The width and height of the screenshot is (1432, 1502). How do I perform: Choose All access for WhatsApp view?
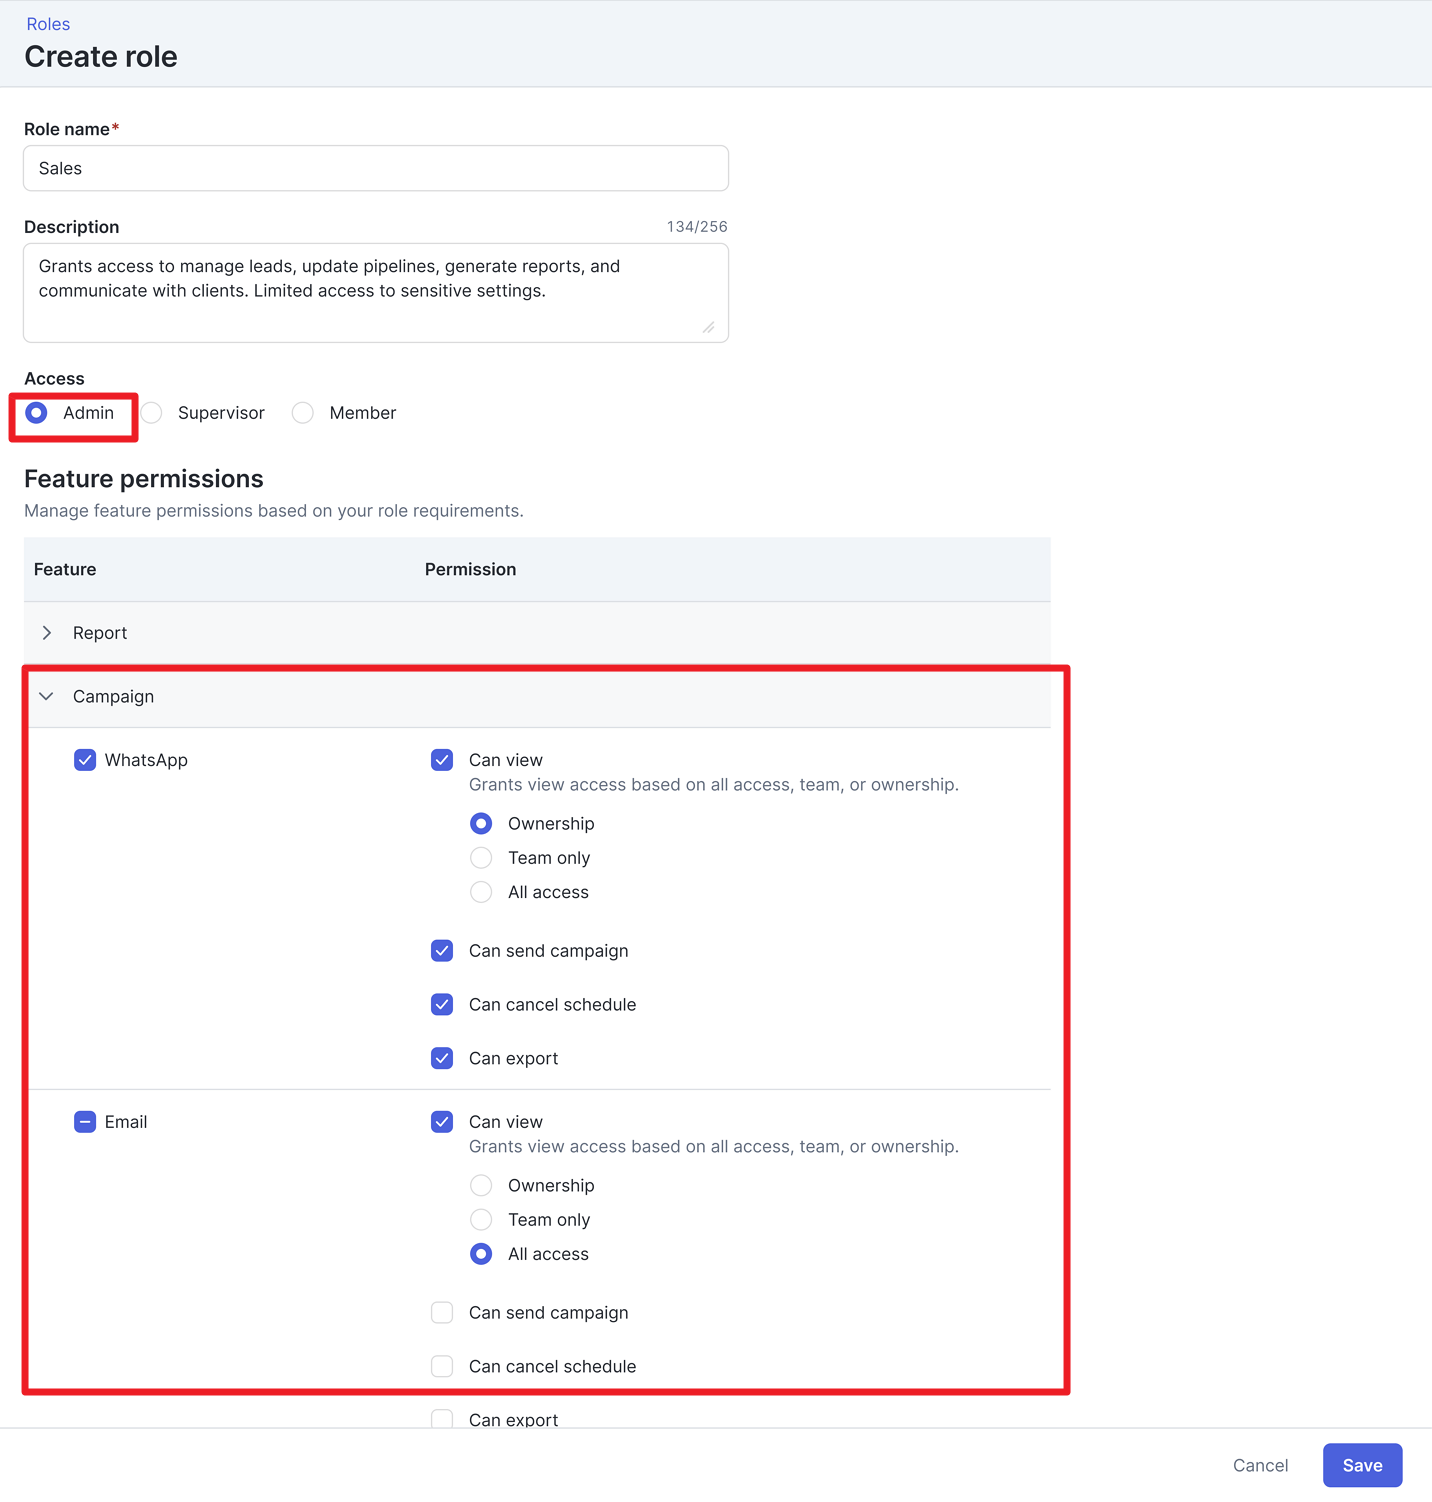(481, 892)
